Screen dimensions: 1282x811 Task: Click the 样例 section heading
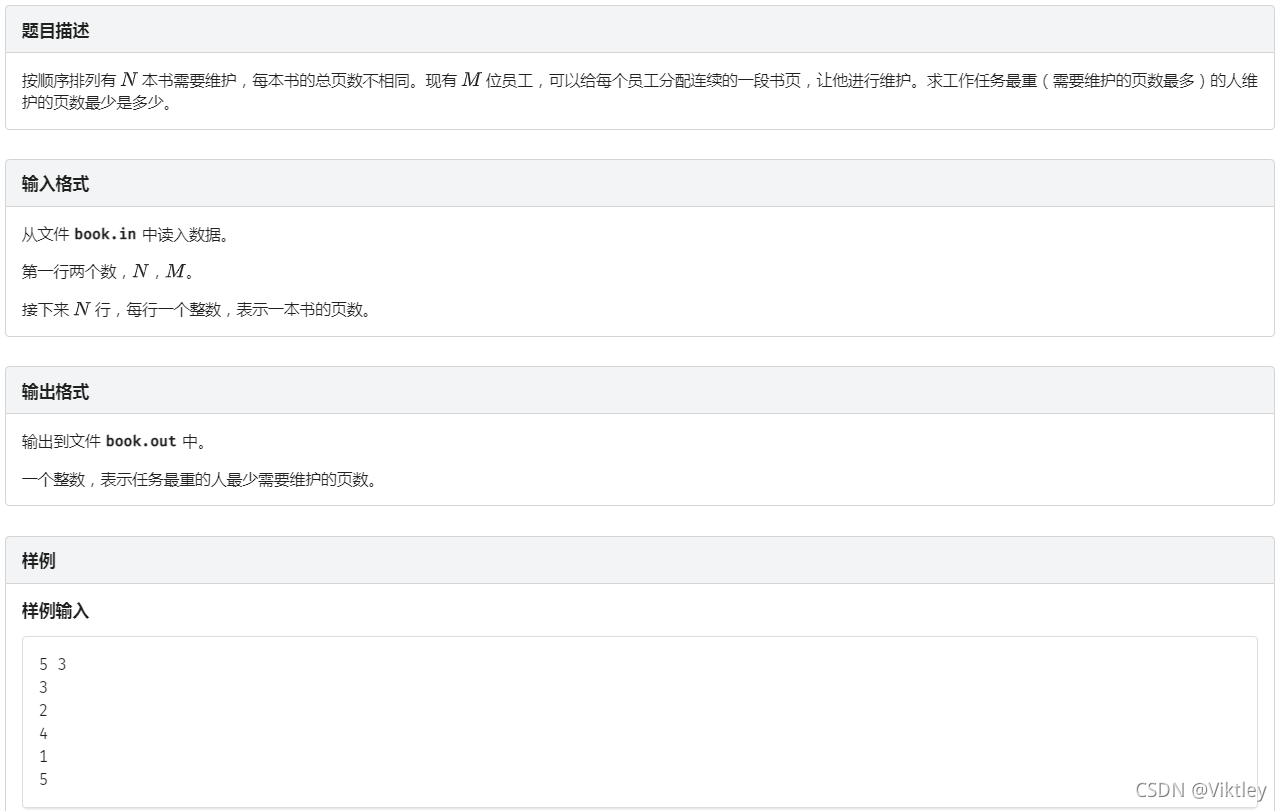[38, 561]
